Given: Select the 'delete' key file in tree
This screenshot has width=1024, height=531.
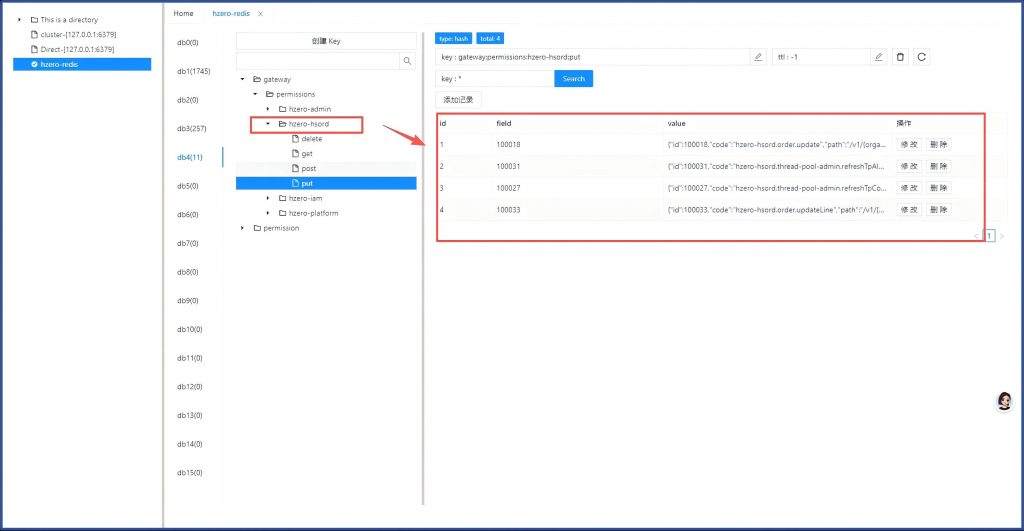Looking at the screenshot, I should click(311, 139).
